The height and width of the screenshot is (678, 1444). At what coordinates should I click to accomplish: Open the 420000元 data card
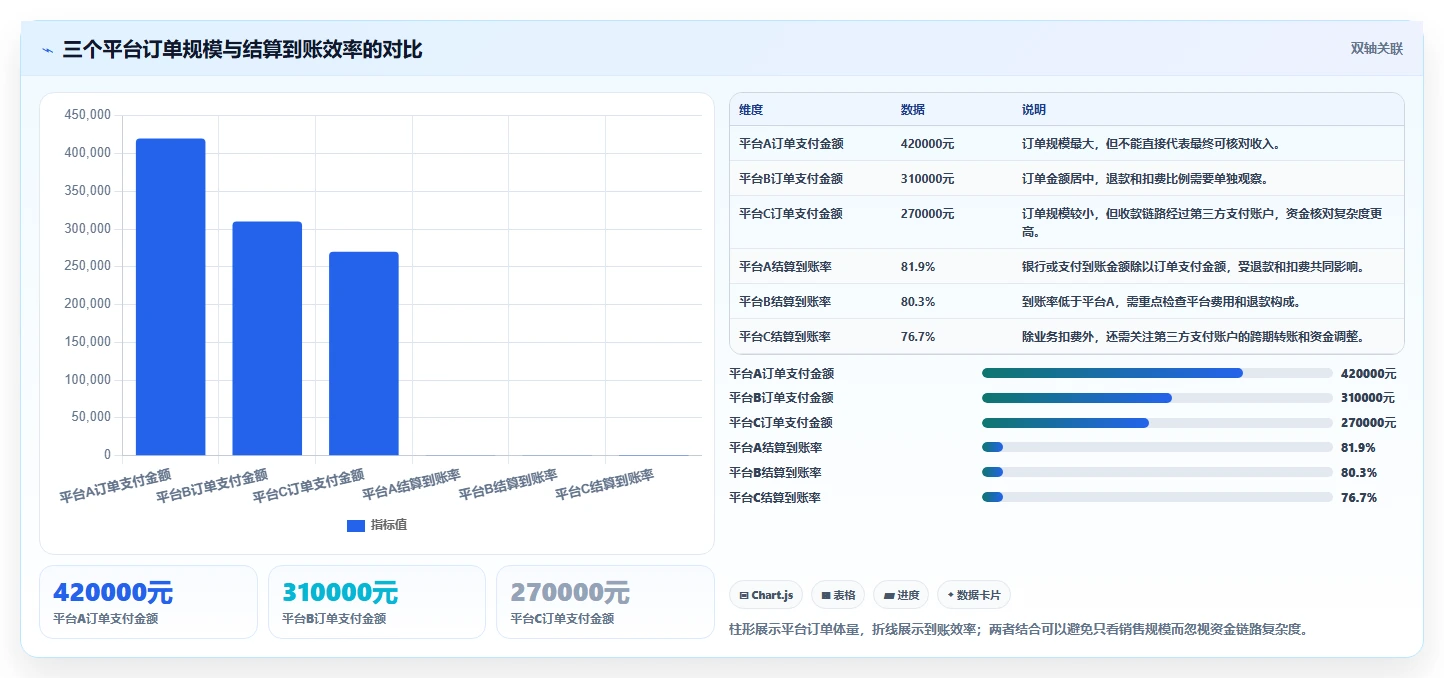coord(148,602)
